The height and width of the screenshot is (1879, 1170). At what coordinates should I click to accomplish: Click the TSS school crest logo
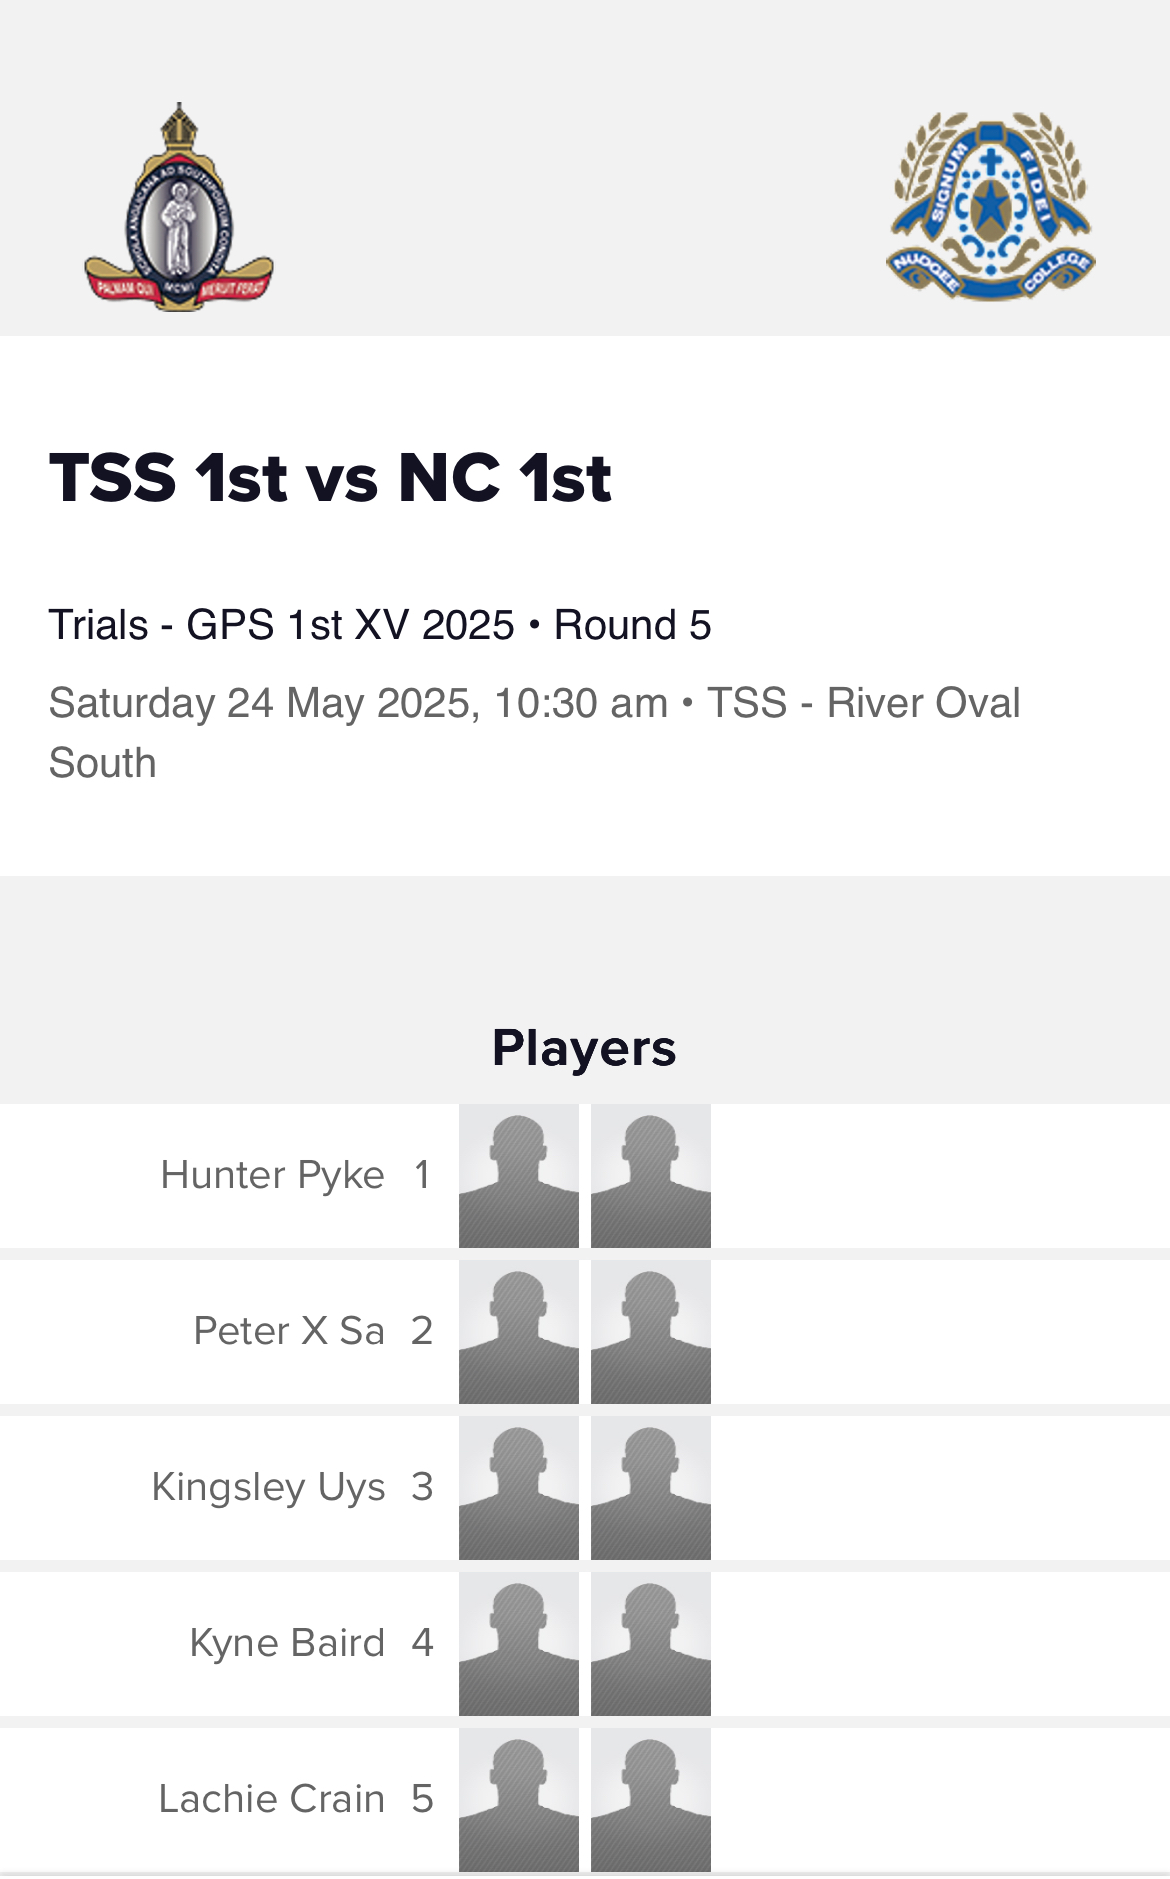coord(179,208)
